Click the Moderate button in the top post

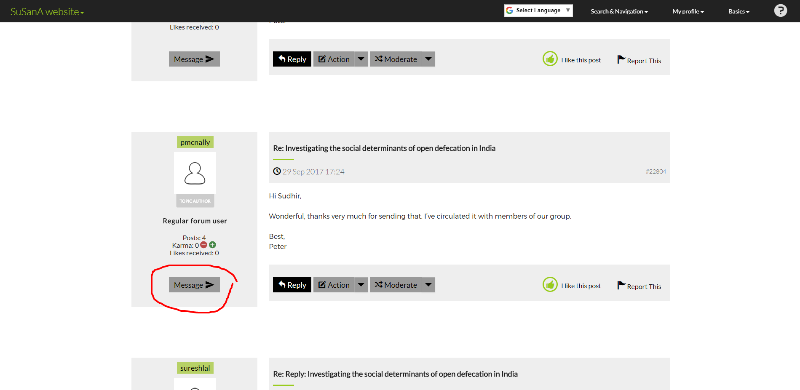click(396, 59)
